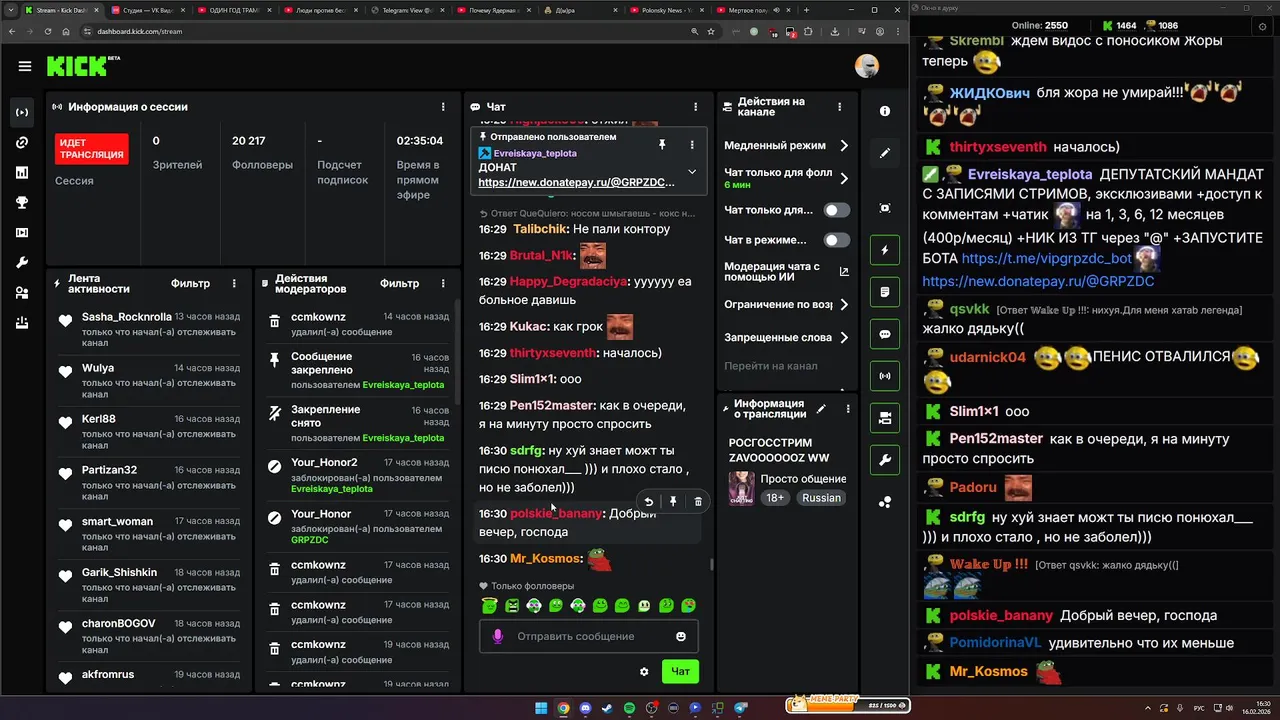This screenshot has width=1280, height=720.
Task: Click the broadcast signal quick action icon
Action: (885, 376)
